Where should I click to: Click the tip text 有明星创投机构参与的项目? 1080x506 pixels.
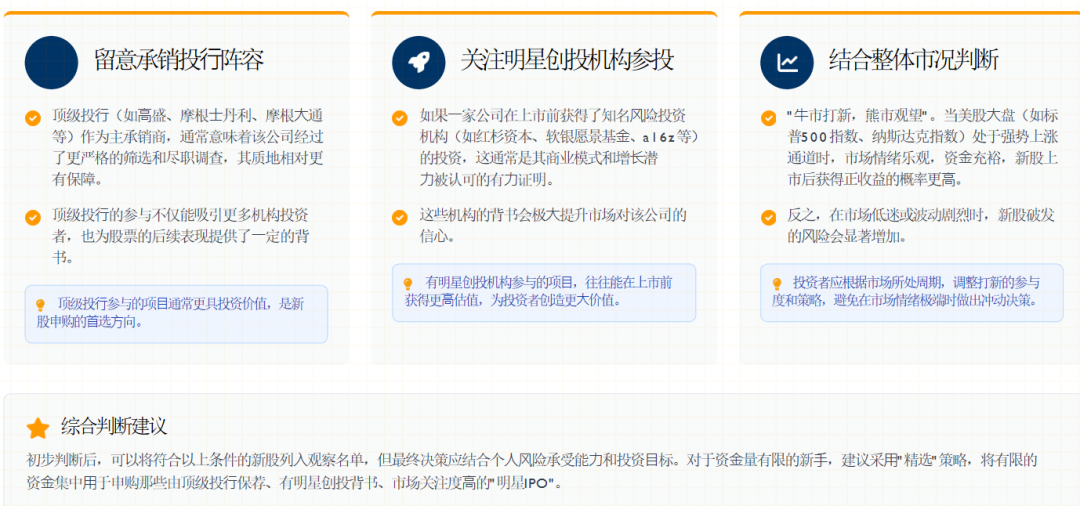point(539,291)
